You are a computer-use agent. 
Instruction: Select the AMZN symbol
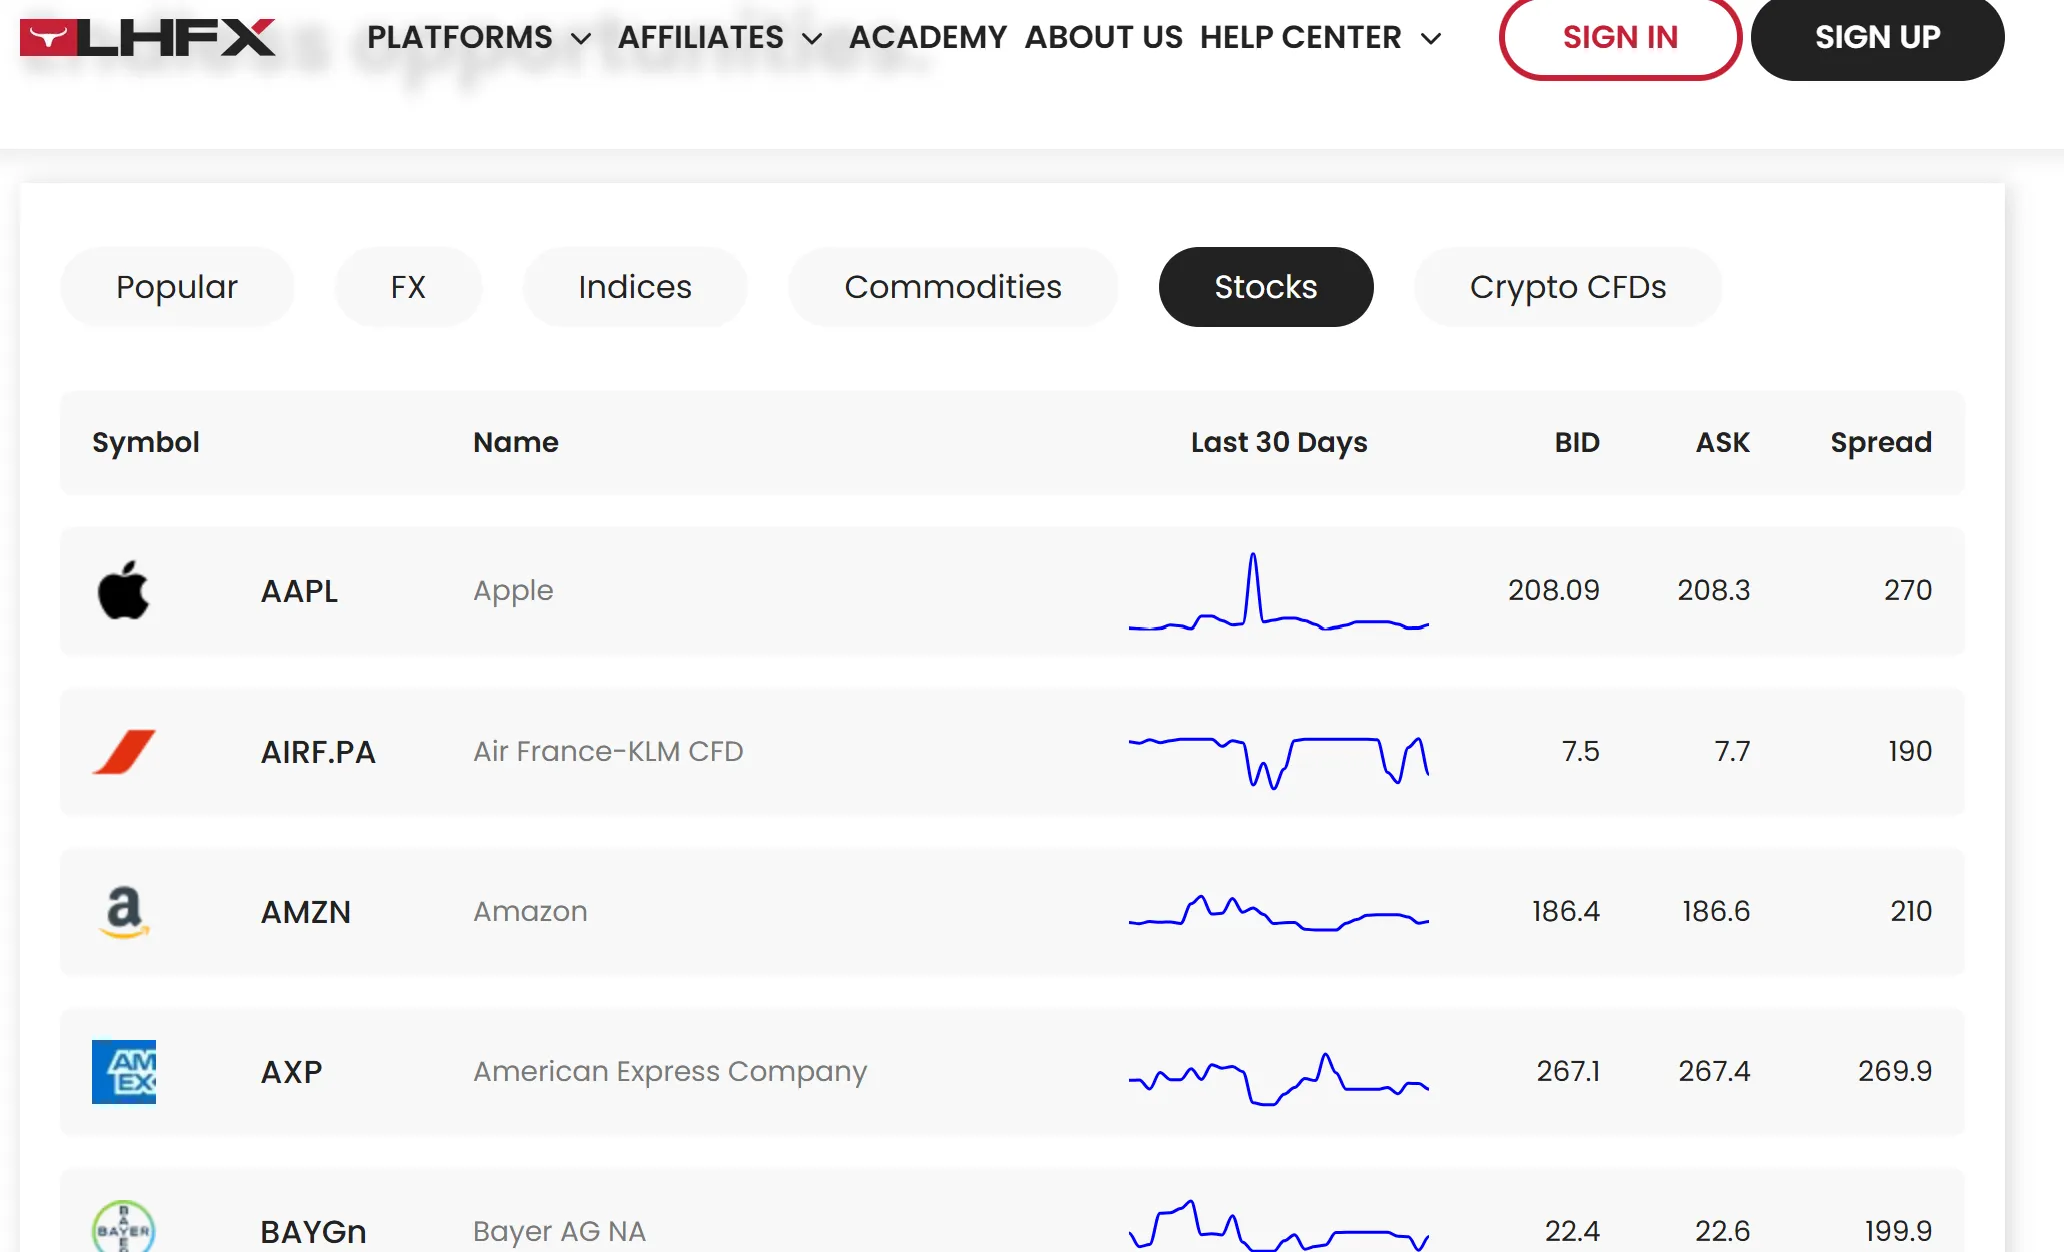[305, 912]
